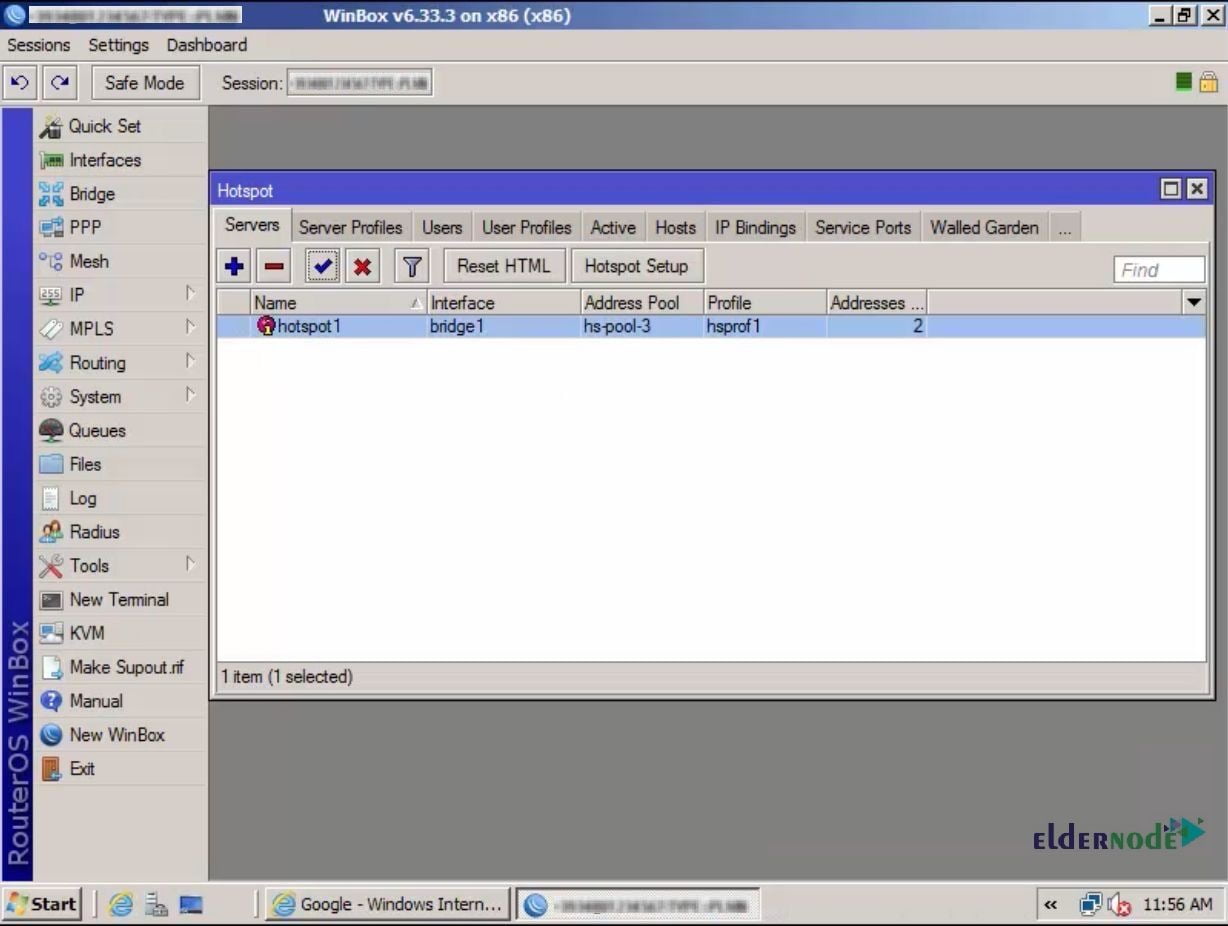
Task: Click the undo arrow in the top toolbar
Action: pos(20,82)
